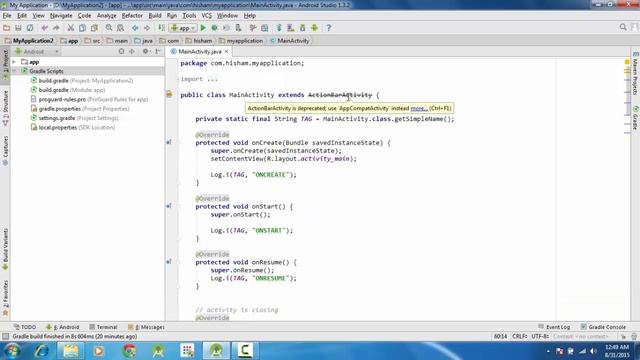This screenshot has width=640, height=360.
Task: Open the Navigate menu
Action: [x=61, y=16]
